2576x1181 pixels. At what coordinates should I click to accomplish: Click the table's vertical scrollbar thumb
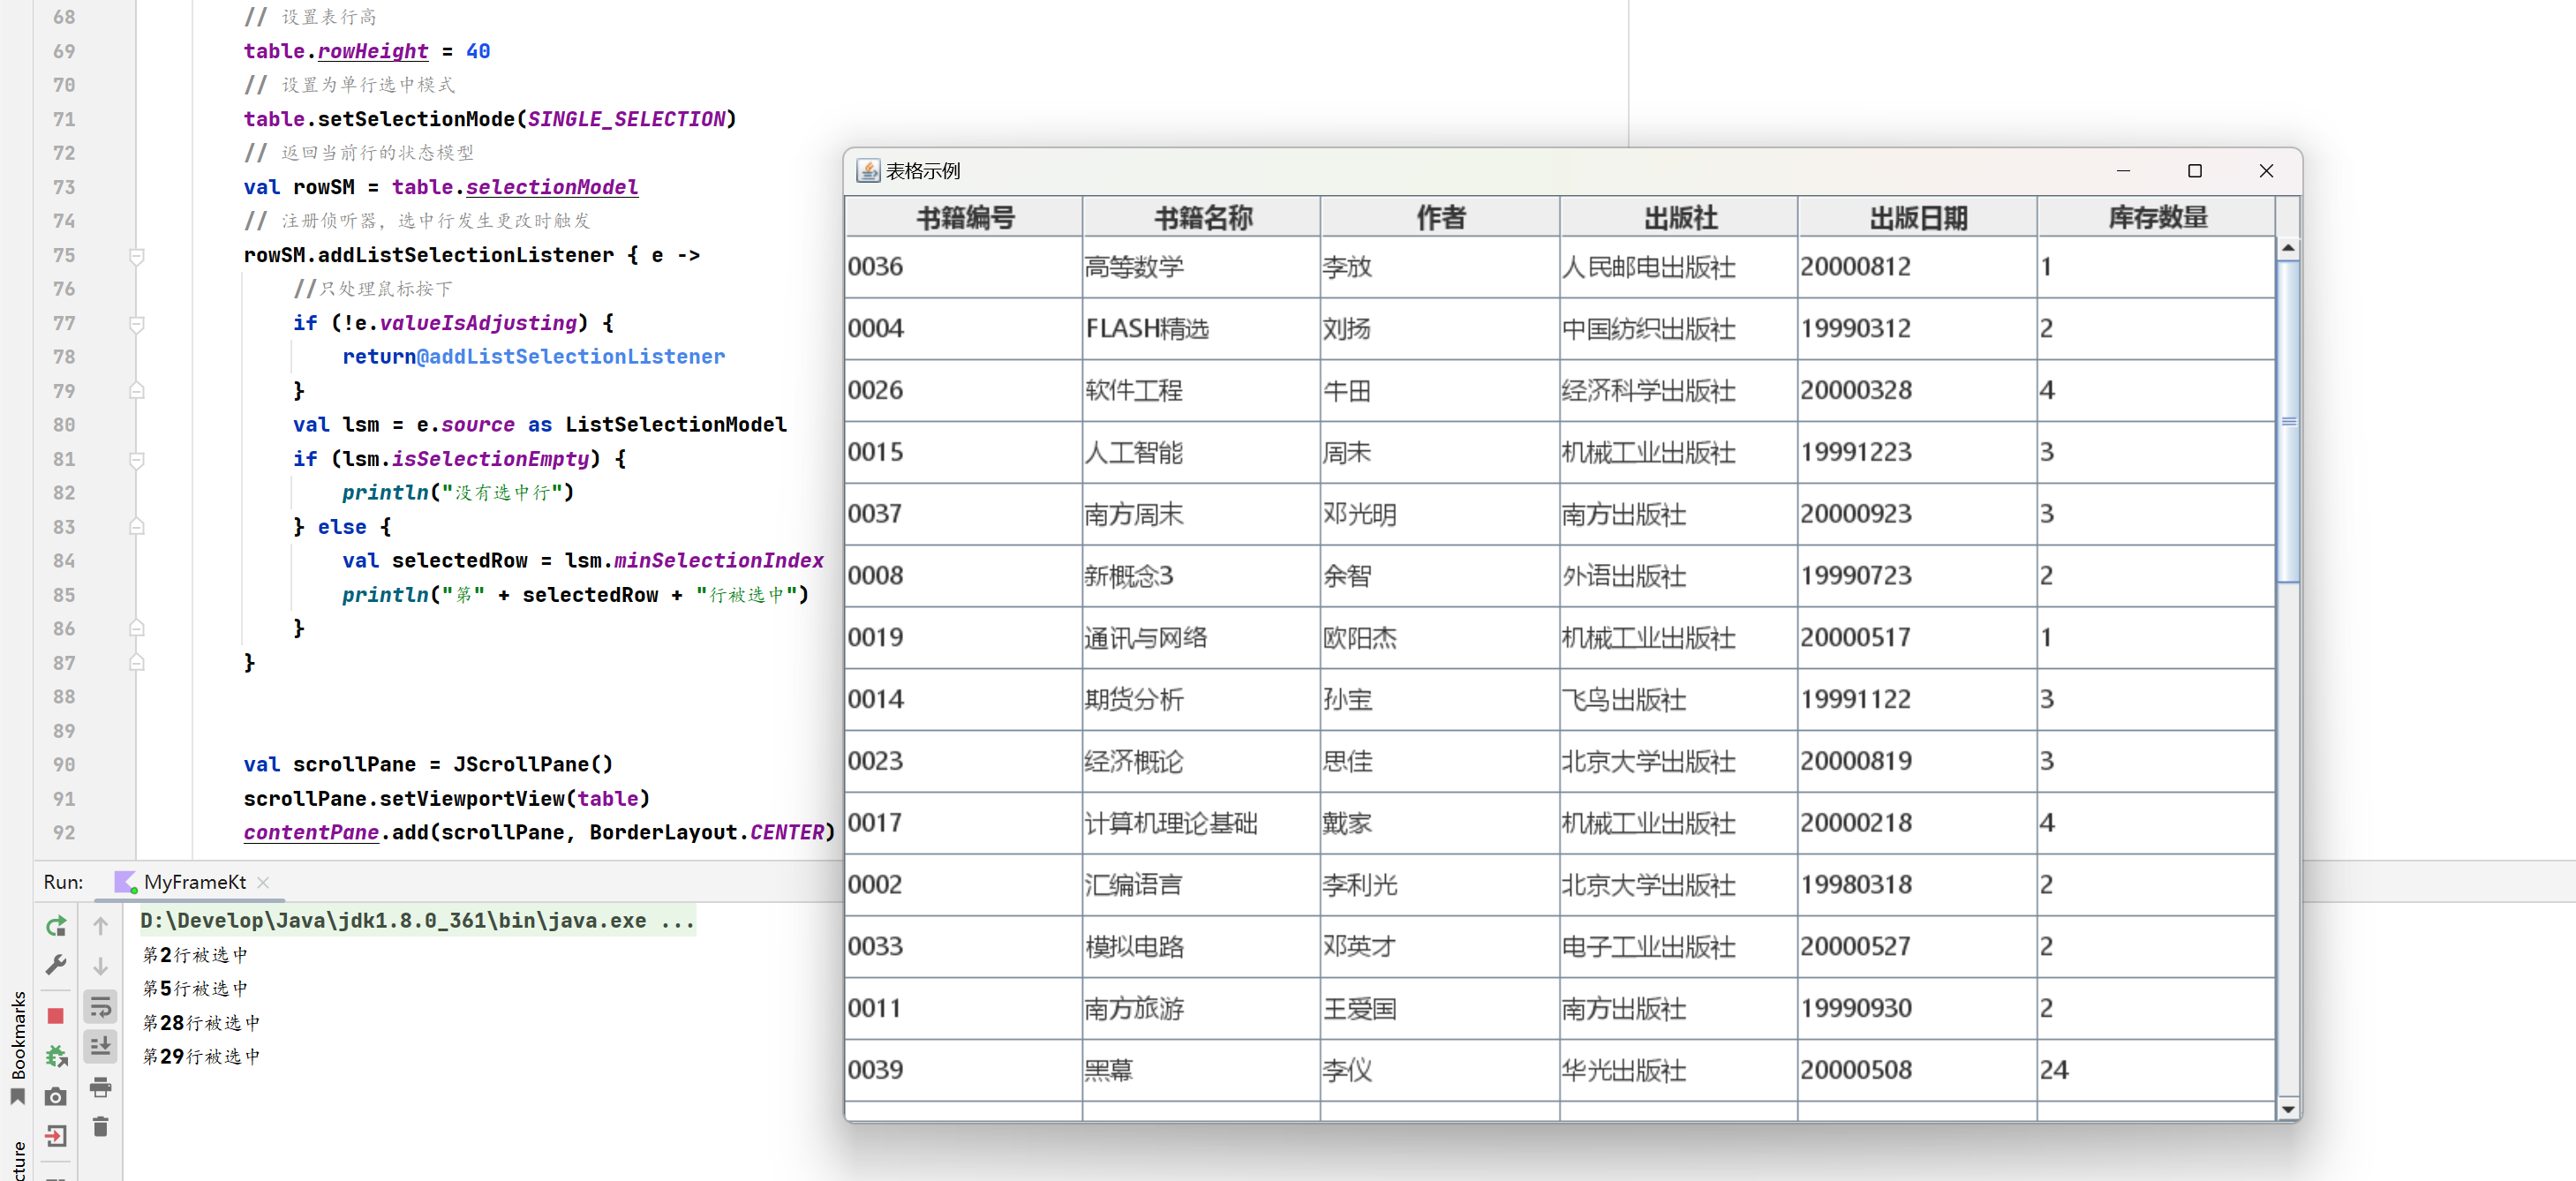[x=2287, y=420]
